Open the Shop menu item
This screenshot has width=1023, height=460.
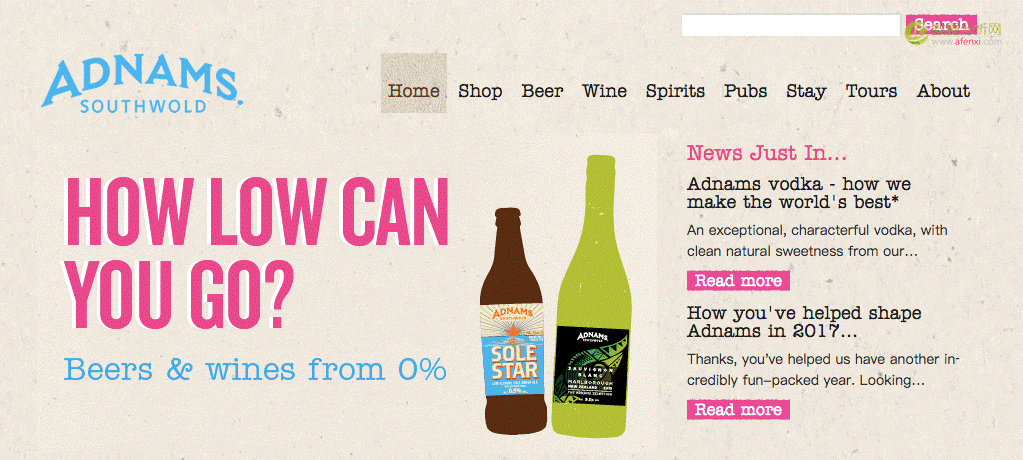[x=480, y=91]
